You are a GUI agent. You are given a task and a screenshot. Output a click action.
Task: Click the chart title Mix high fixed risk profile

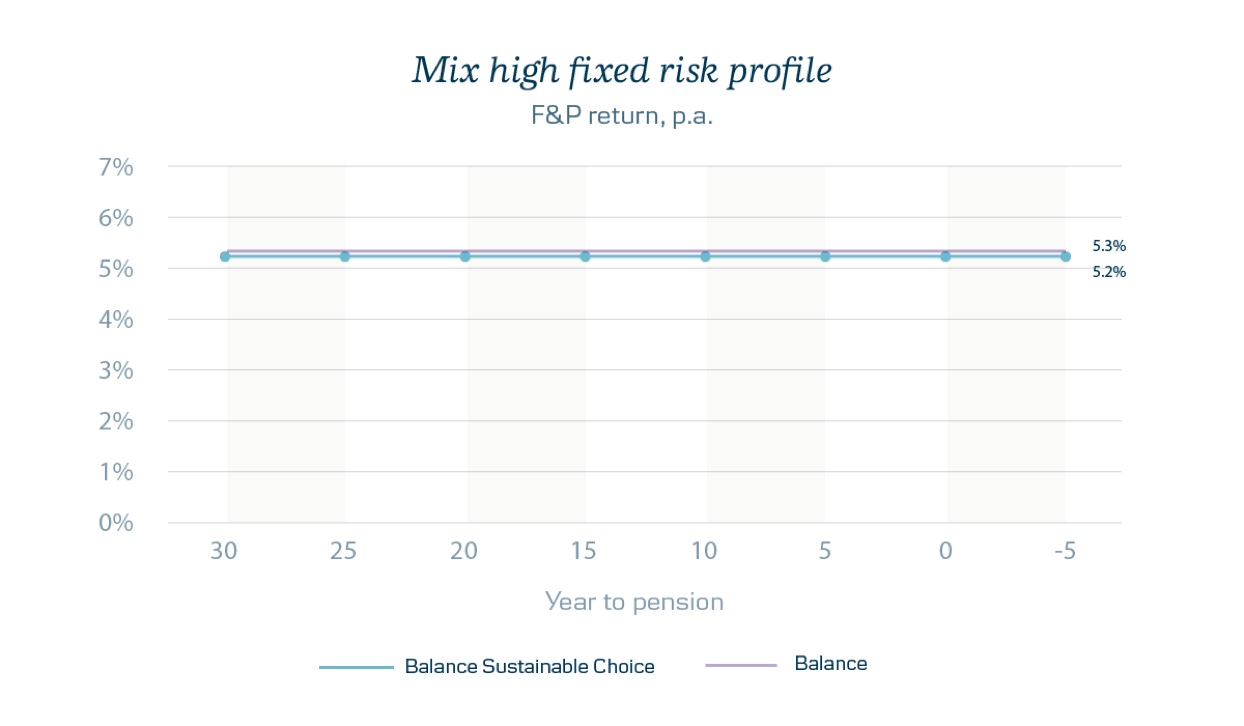[x=622, y=71]
